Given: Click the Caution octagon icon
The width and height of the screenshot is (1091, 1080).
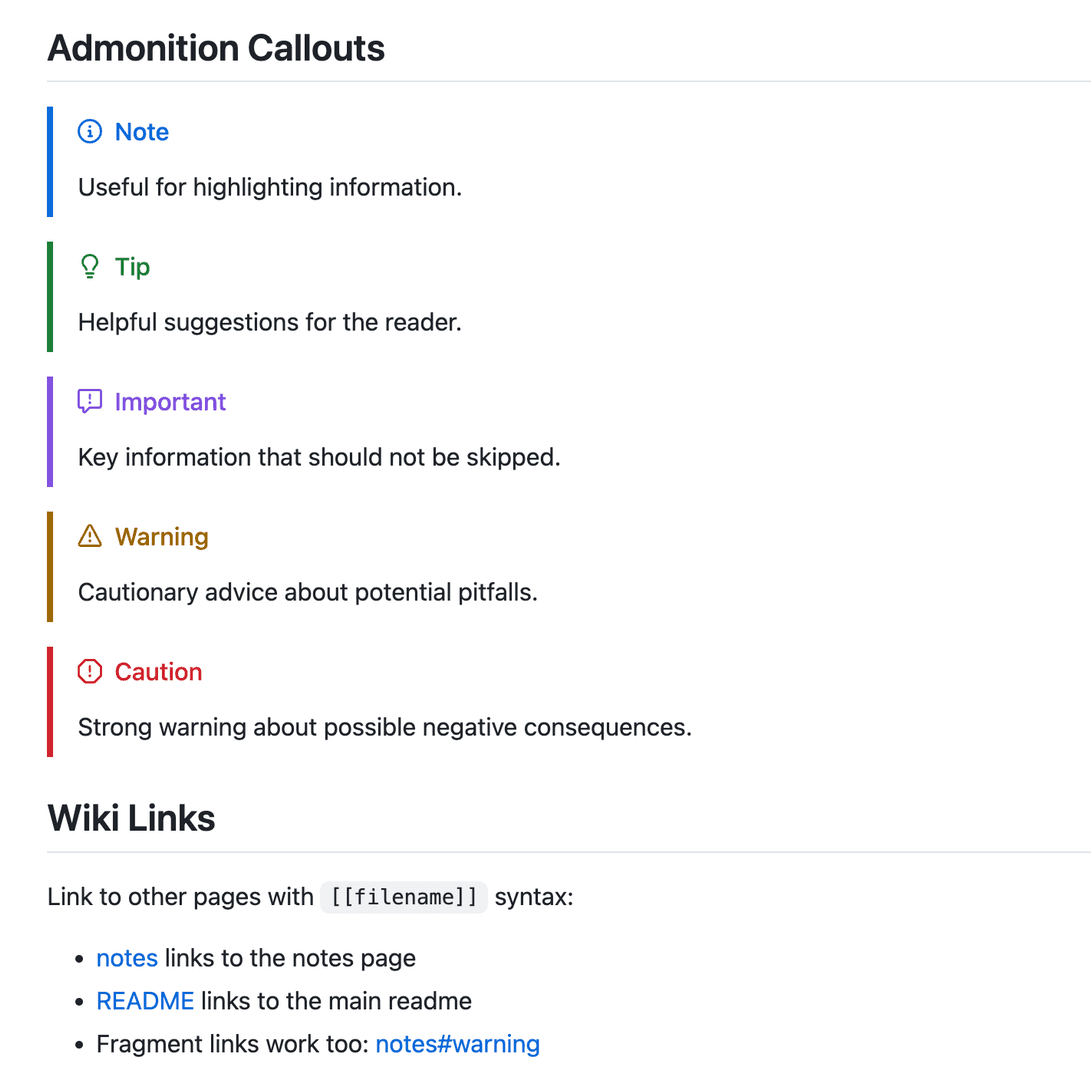Looking at the screenshot, I should pos(90,671).
